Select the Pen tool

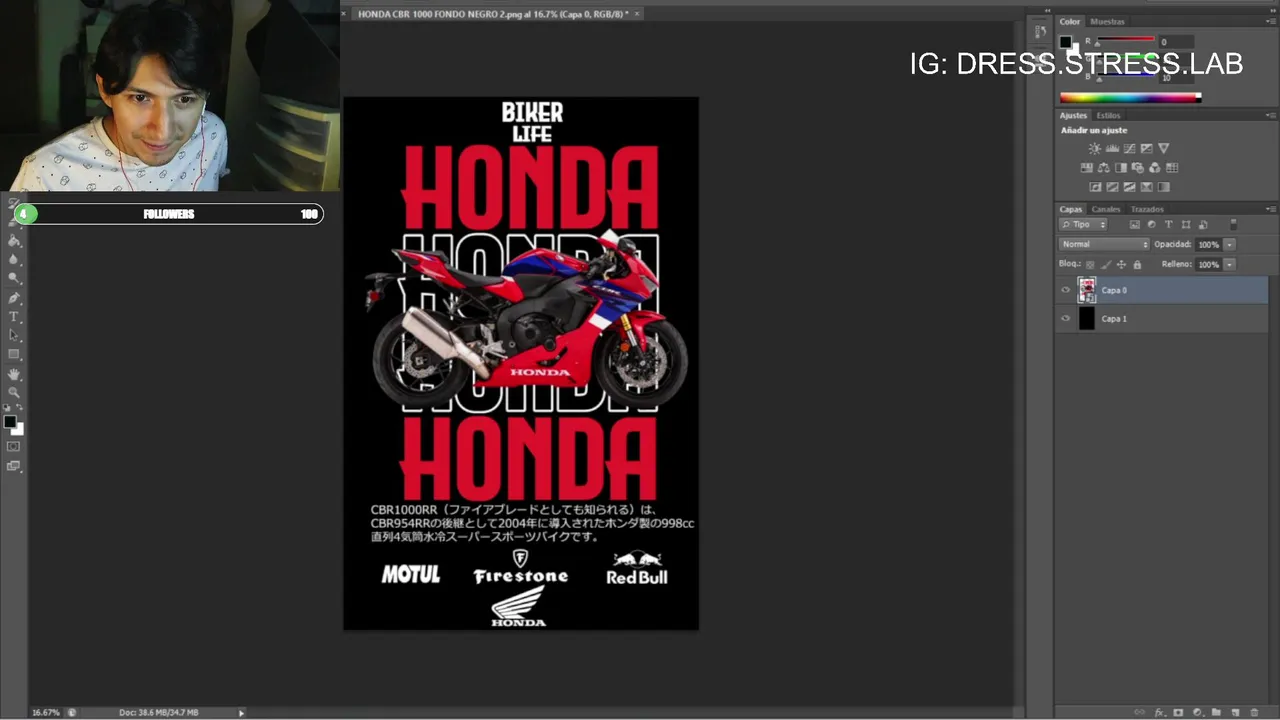pos(14,298)
